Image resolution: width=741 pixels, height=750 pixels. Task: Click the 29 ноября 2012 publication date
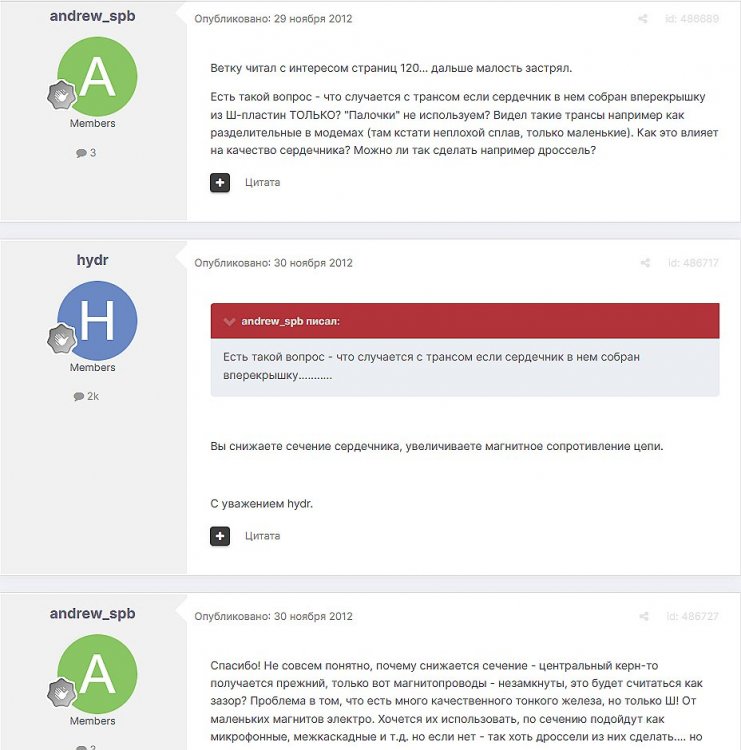pos(313,19)
